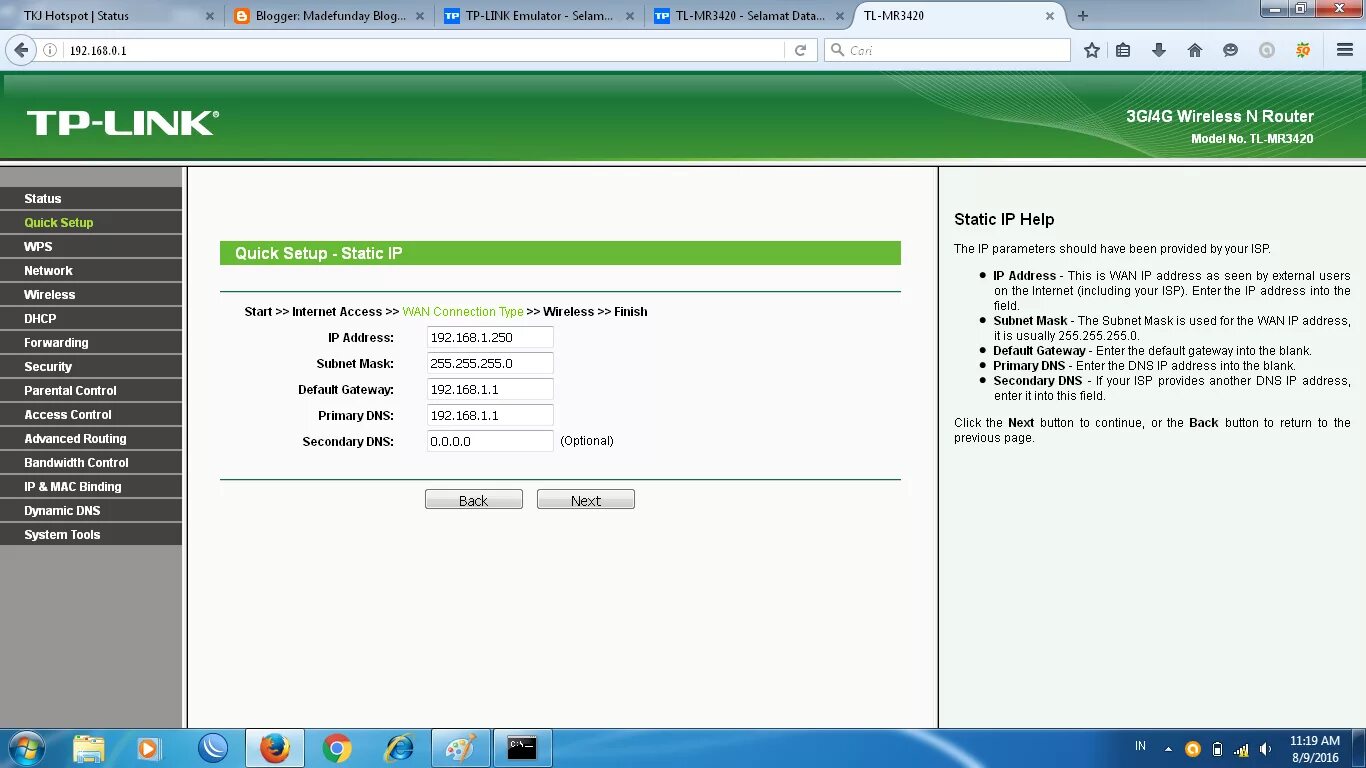Click the Back button in Quick Setup
This screenshot has width=1366, height=768.
pyautogui.click(x=474, y=500)
